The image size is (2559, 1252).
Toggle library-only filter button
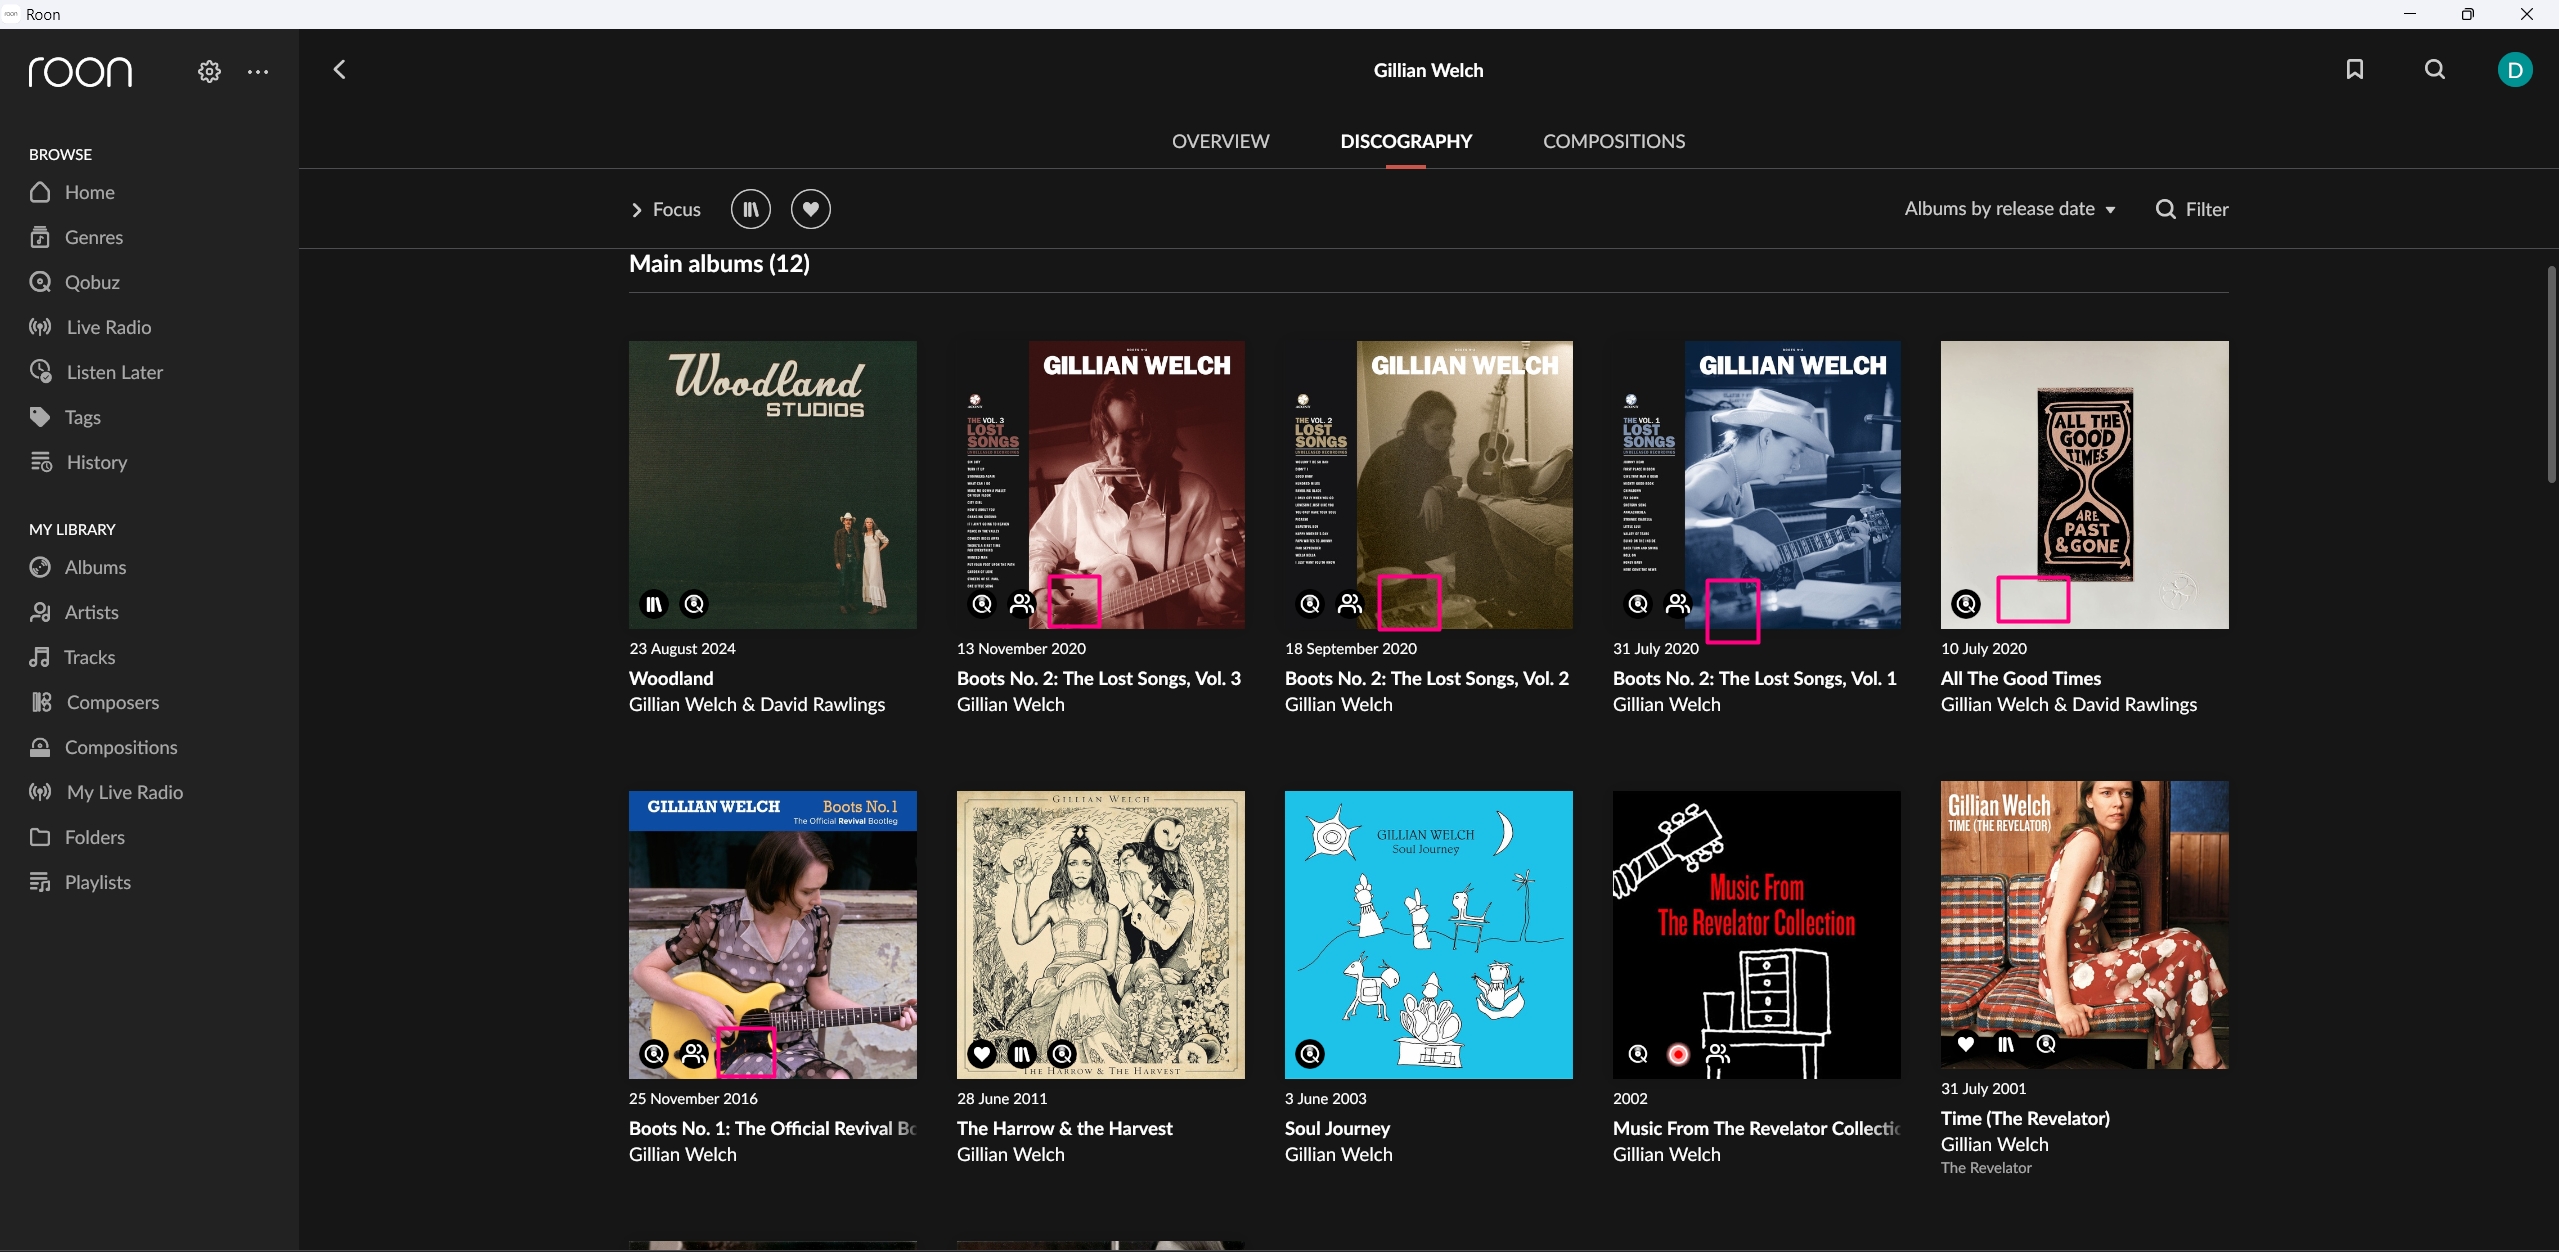pos(751,209)
